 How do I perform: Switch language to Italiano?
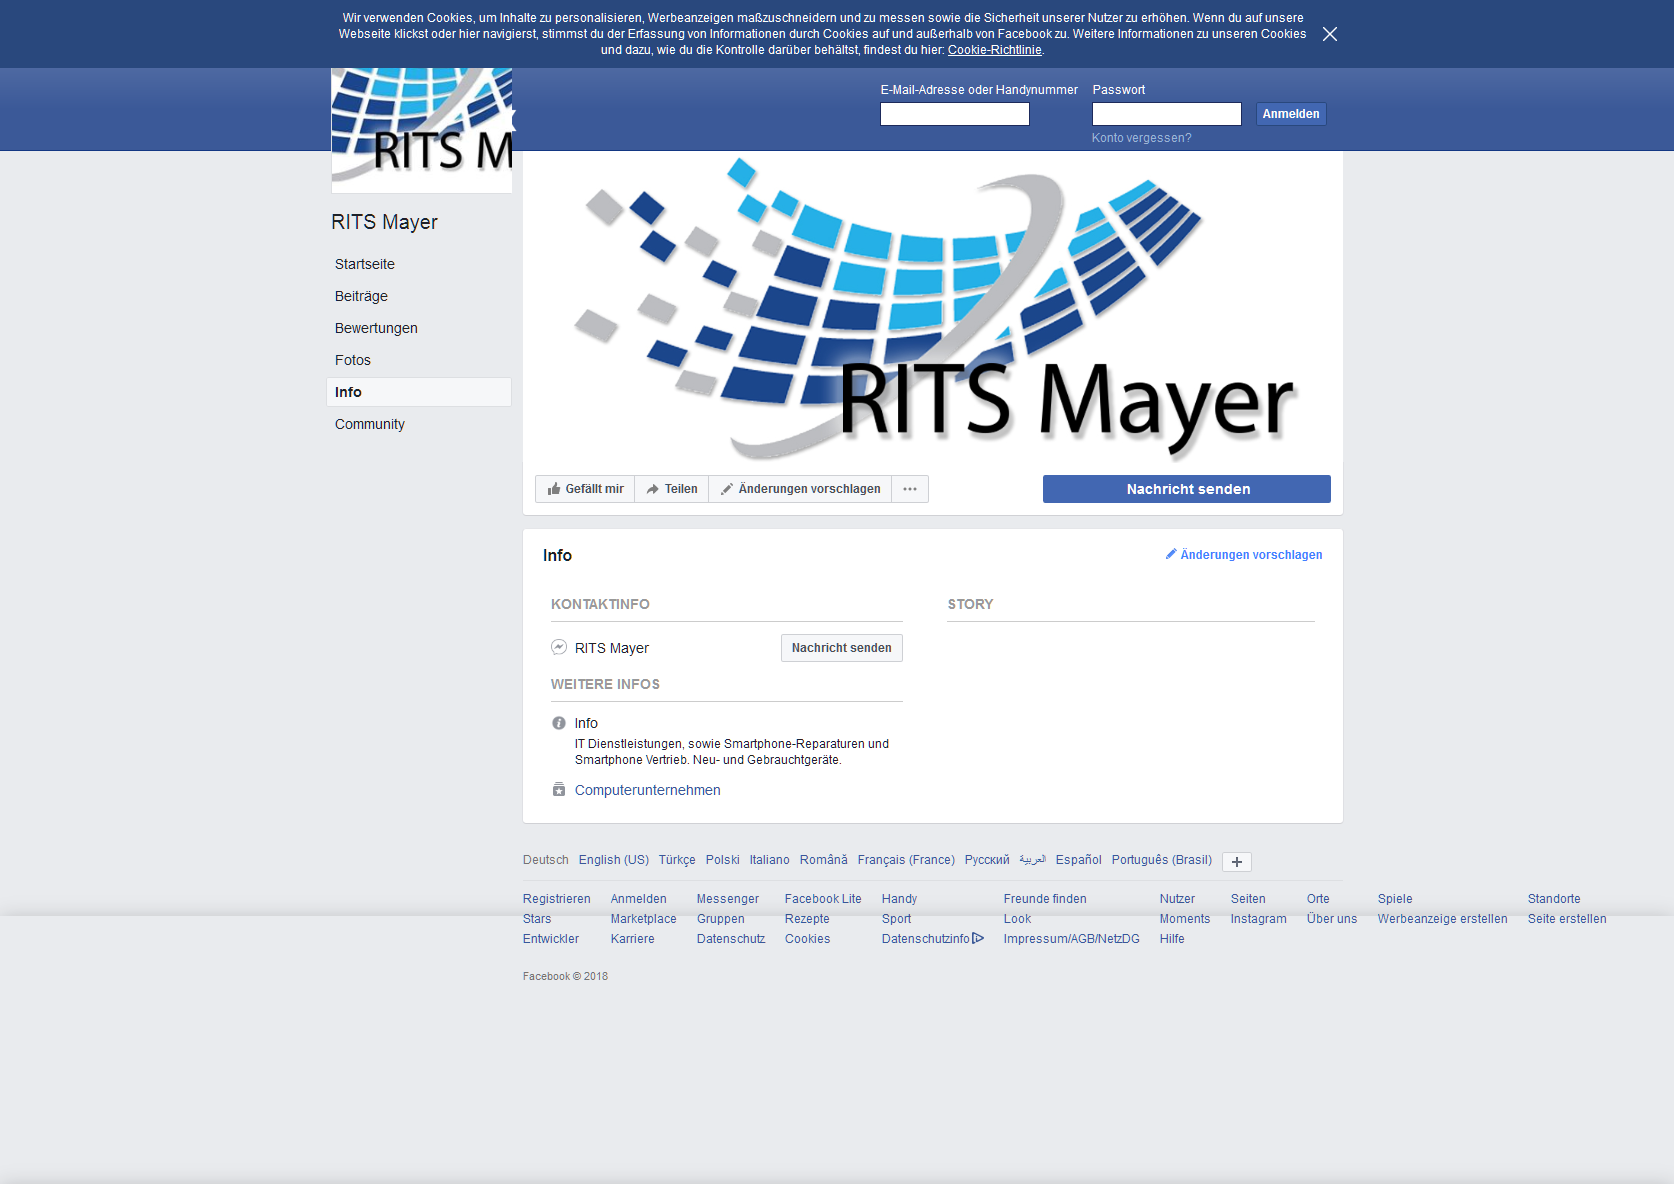[x=769, y=860]
